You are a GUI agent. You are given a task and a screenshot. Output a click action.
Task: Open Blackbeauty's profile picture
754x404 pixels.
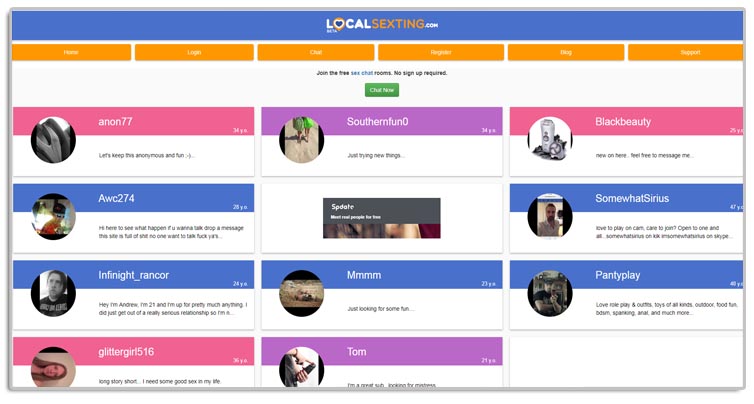coord(550,140)
